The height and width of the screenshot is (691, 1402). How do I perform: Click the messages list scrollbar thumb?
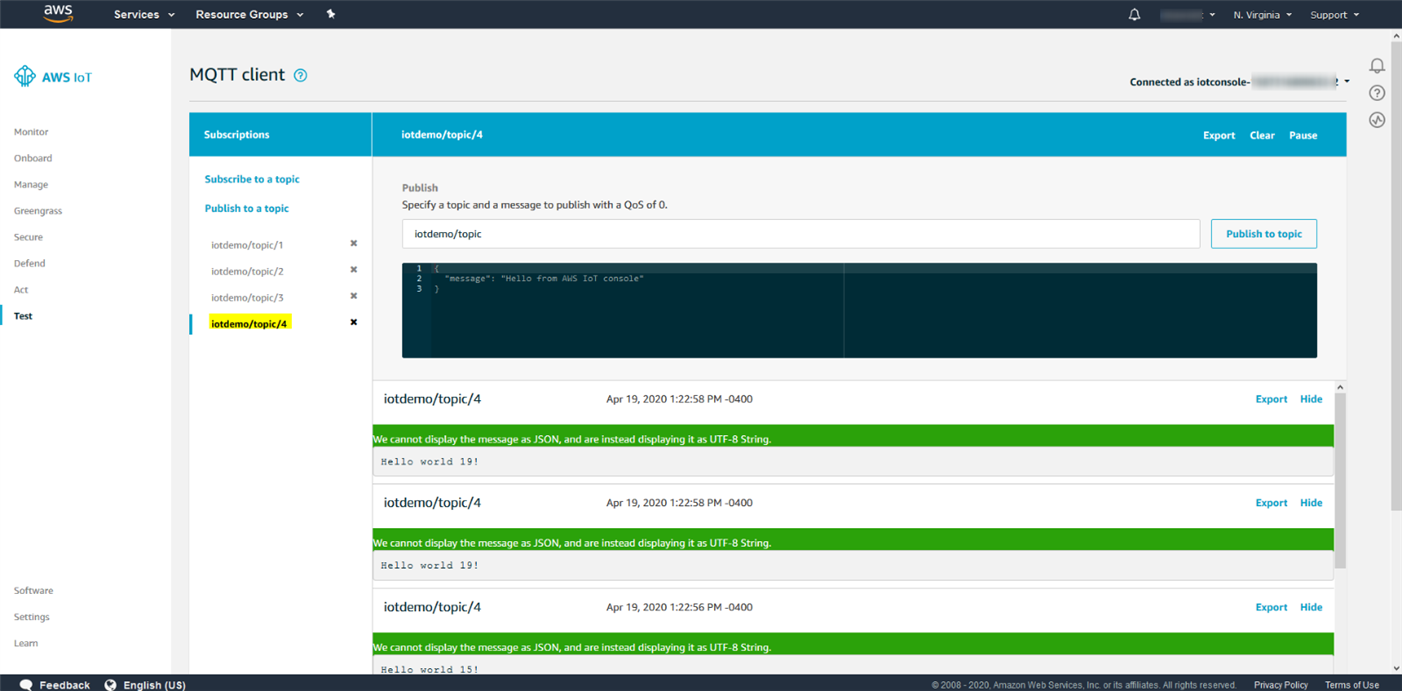(x=1340, y=480)
